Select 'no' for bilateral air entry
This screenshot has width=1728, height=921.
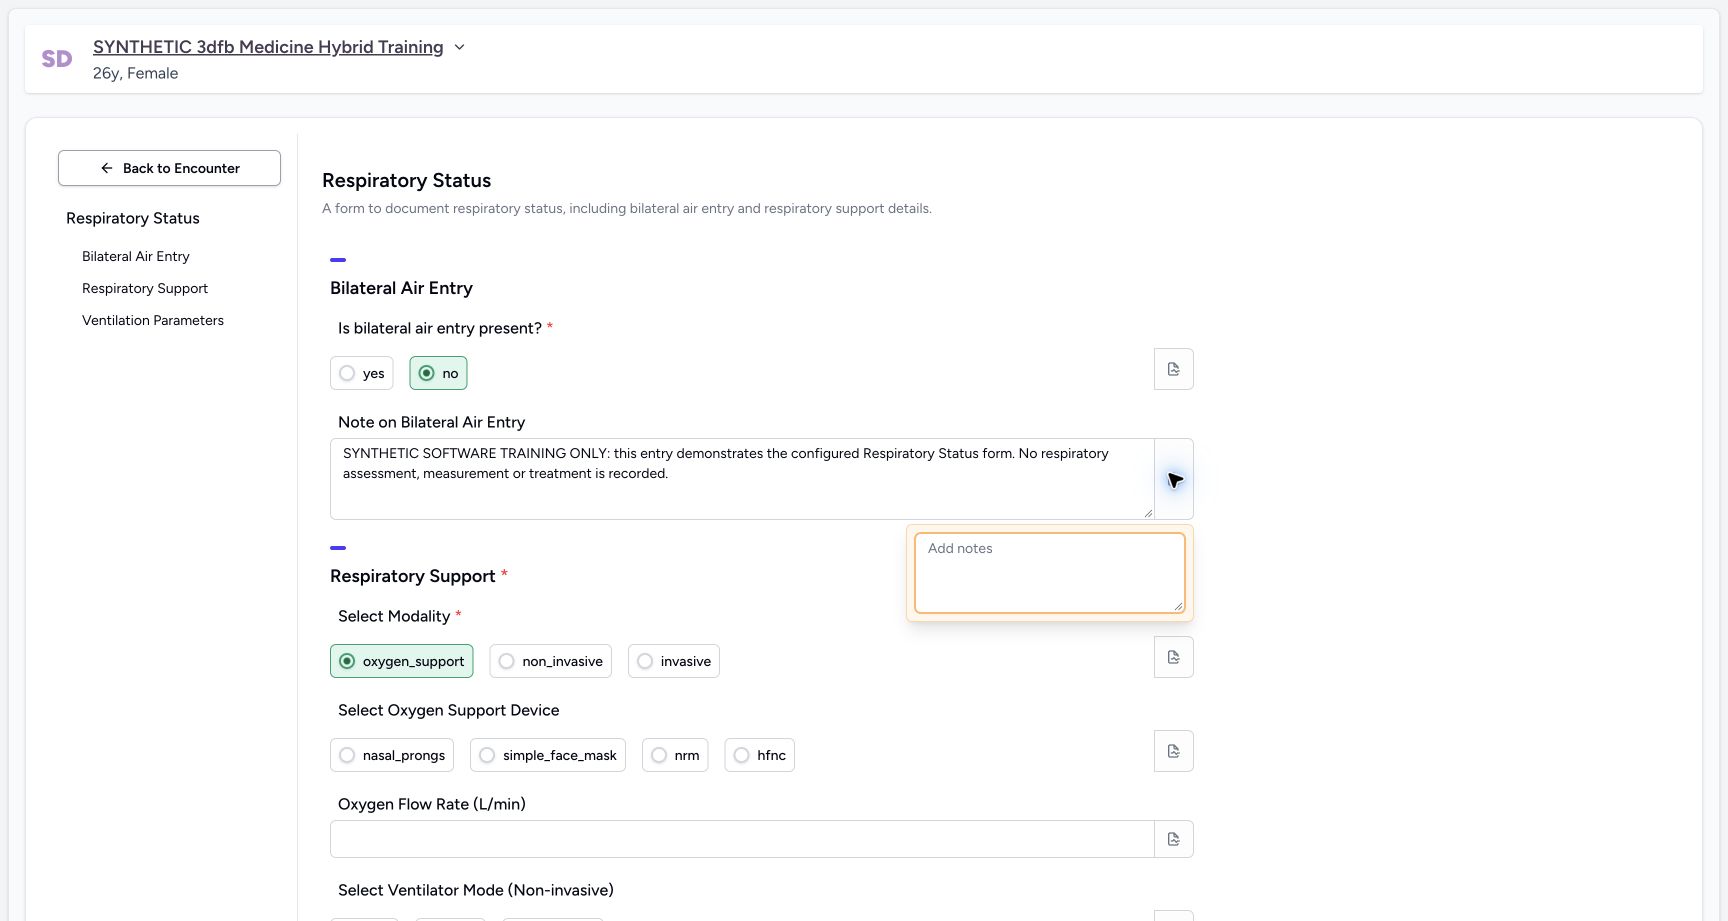[438, 373]
